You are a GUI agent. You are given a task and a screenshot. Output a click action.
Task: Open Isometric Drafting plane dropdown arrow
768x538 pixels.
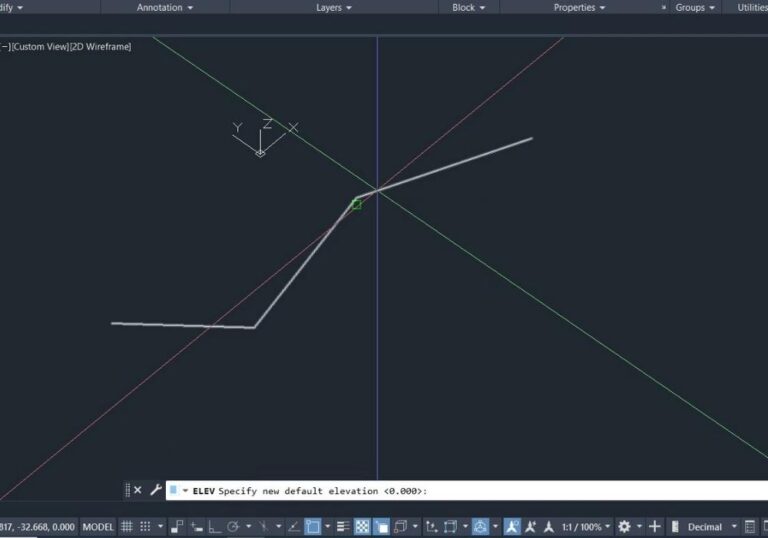coord(278,527)
